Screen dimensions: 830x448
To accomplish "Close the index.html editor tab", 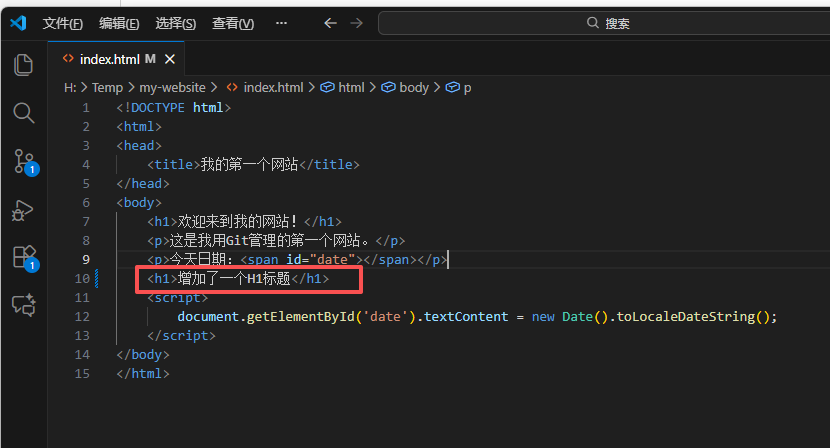I will point(170,59).
